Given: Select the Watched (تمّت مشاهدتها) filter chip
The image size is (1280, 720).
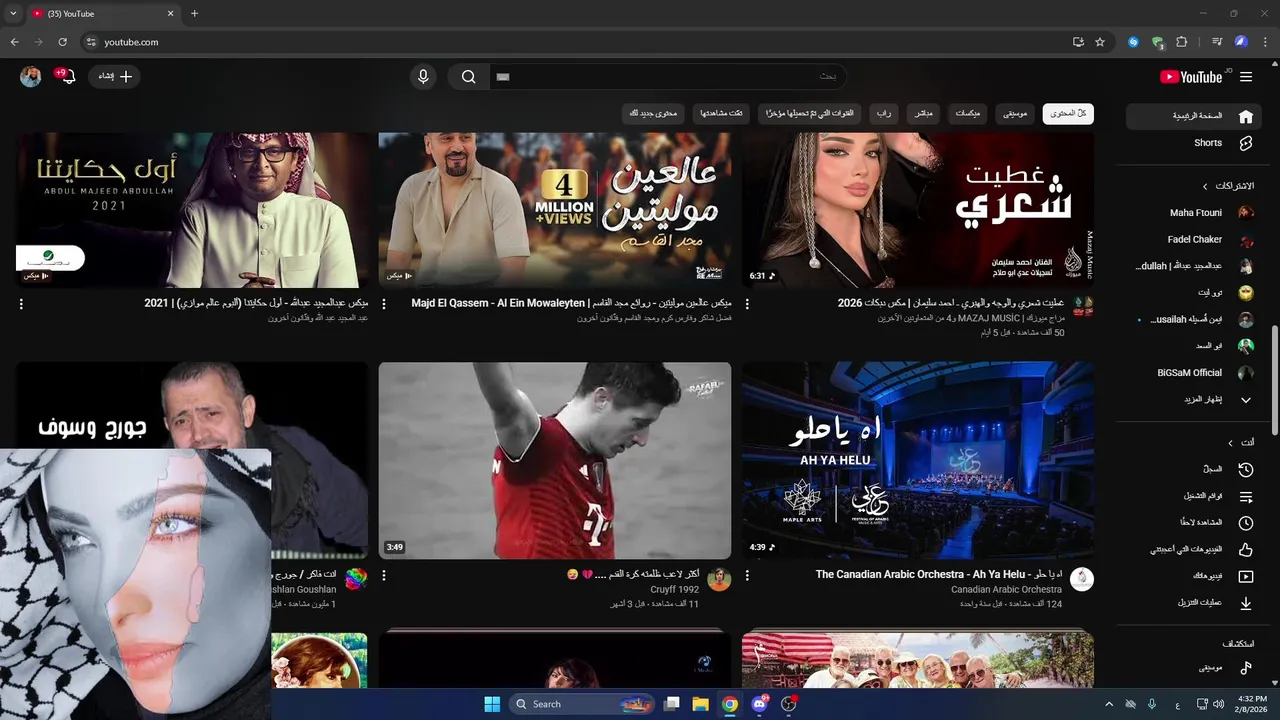Looking at the screenshot, I should (721, 114).
